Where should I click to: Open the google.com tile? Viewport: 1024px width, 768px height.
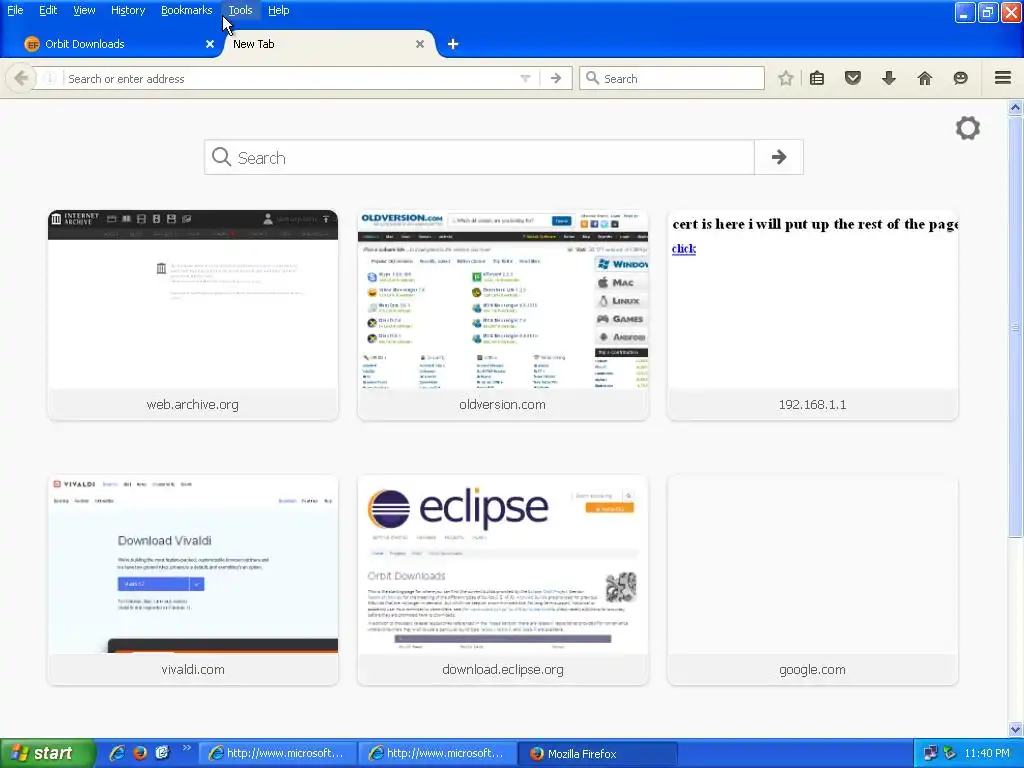(x=812, y=580)
